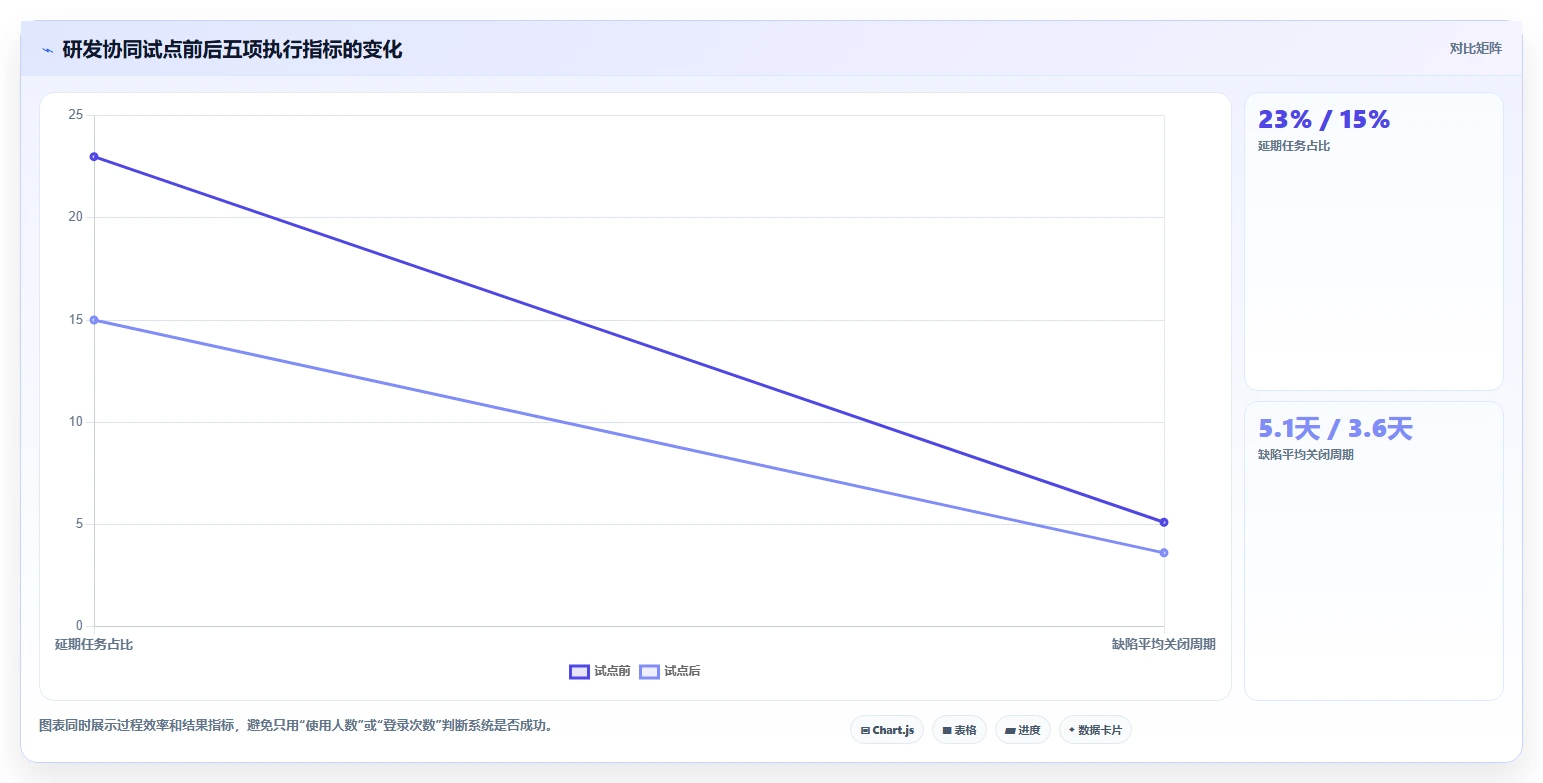The height and width of the screenshot is (783, 1543).
Task: Click the 试点后 data point at 3.6
Action: [1164, 553]
